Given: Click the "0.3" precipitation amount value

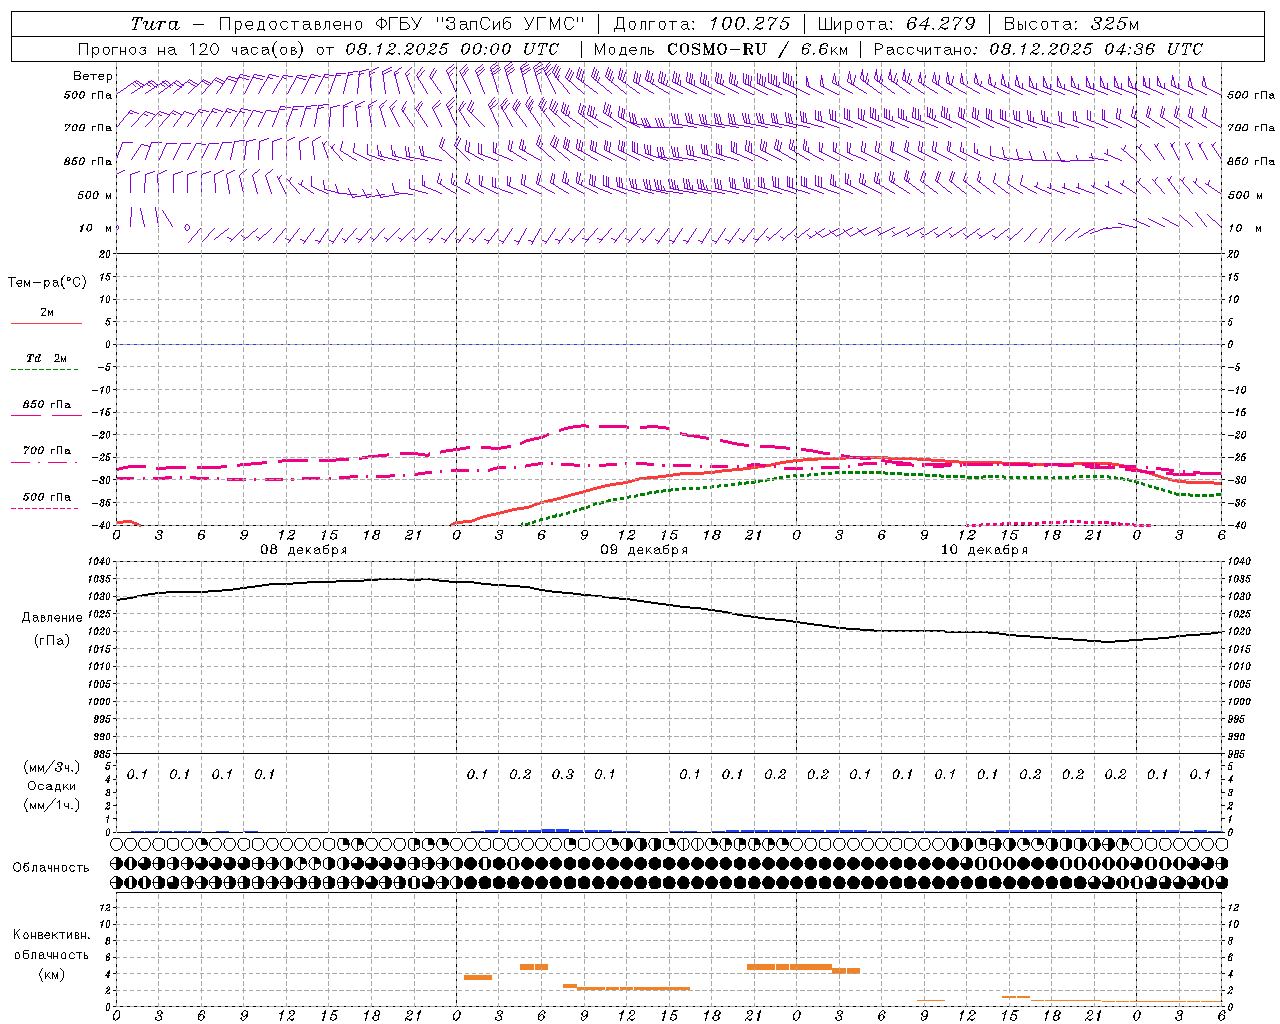Looking at the screenshot, I should click(563, 774).
